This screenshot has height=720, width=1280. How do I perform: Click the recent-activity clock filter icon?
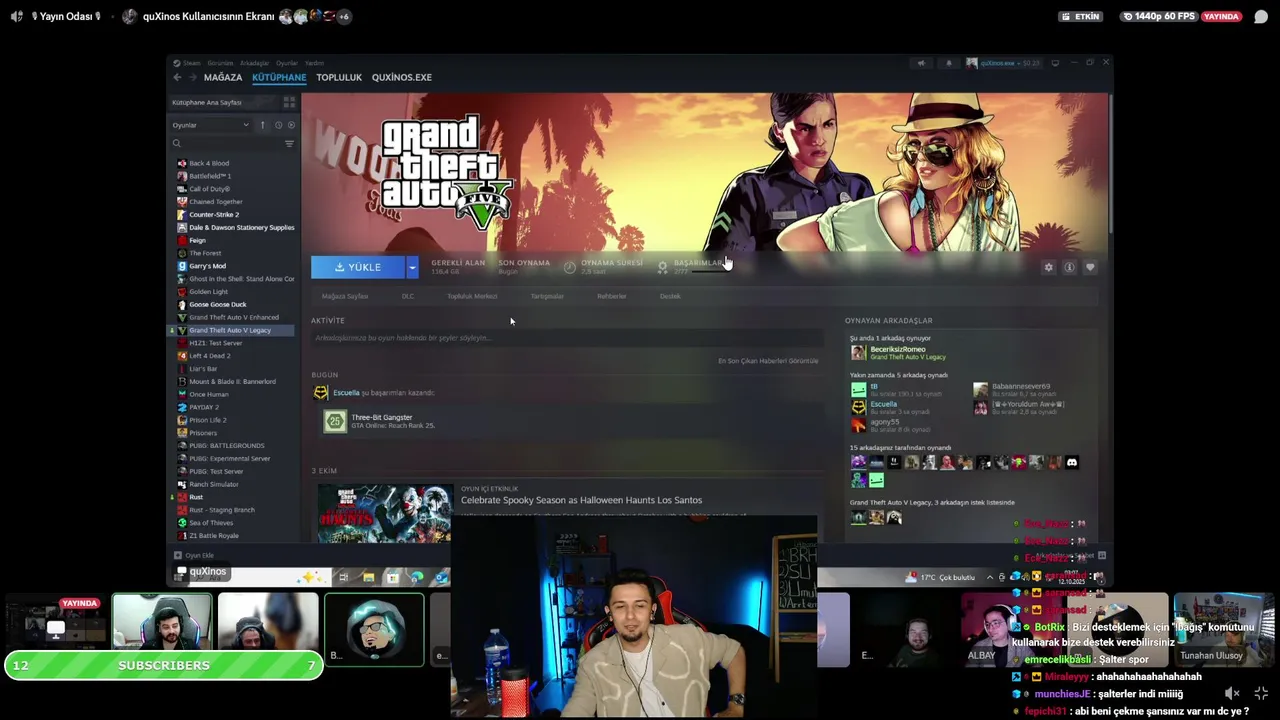click(x=278, y=125)
